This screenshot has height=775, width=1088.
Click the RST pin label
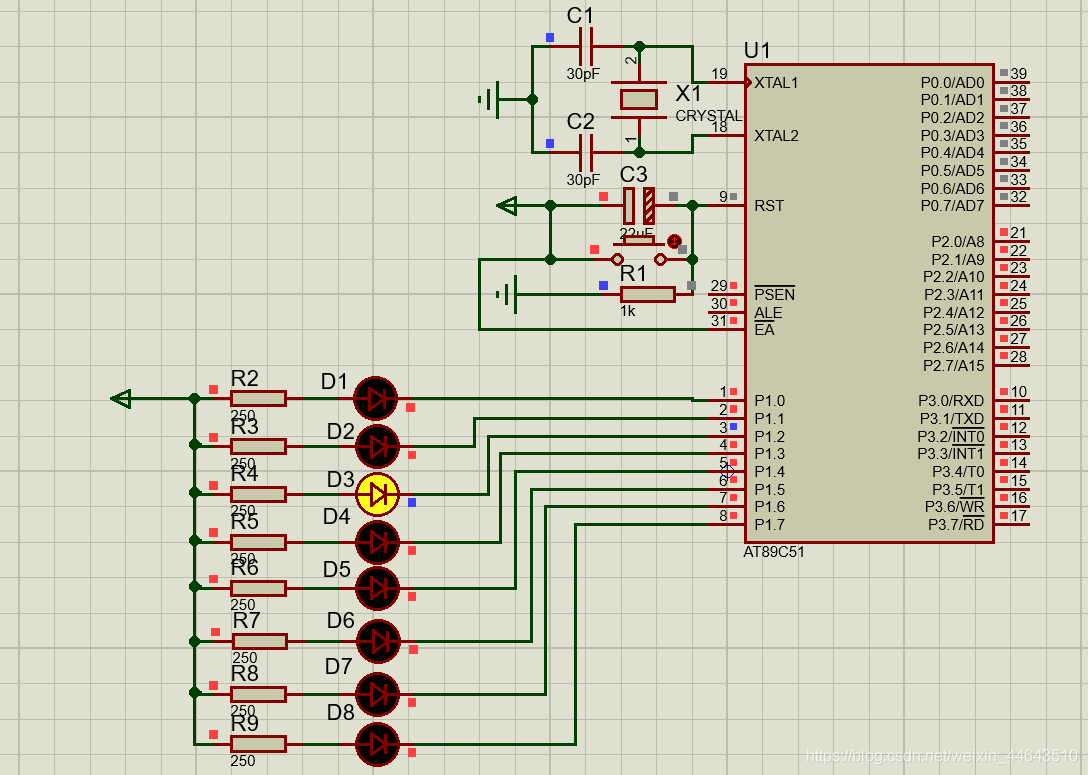(x=769, y=206)
